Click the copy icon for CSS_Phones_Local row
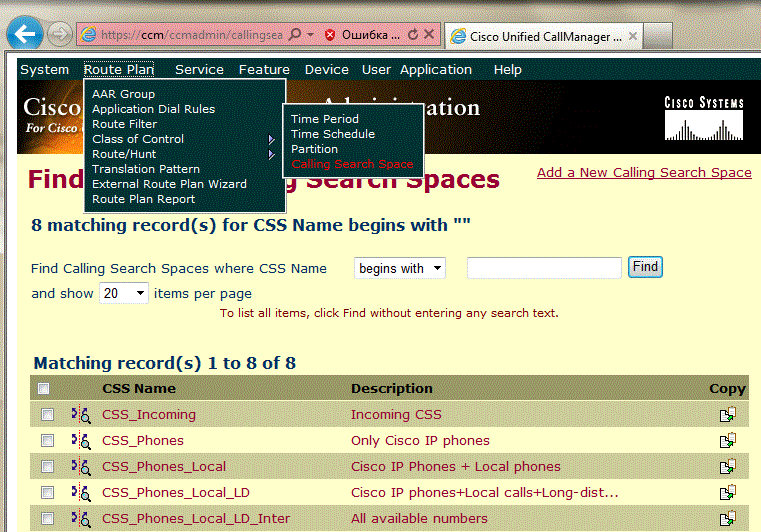This screenshot has width=761, height=532. [x=727, y=467]
